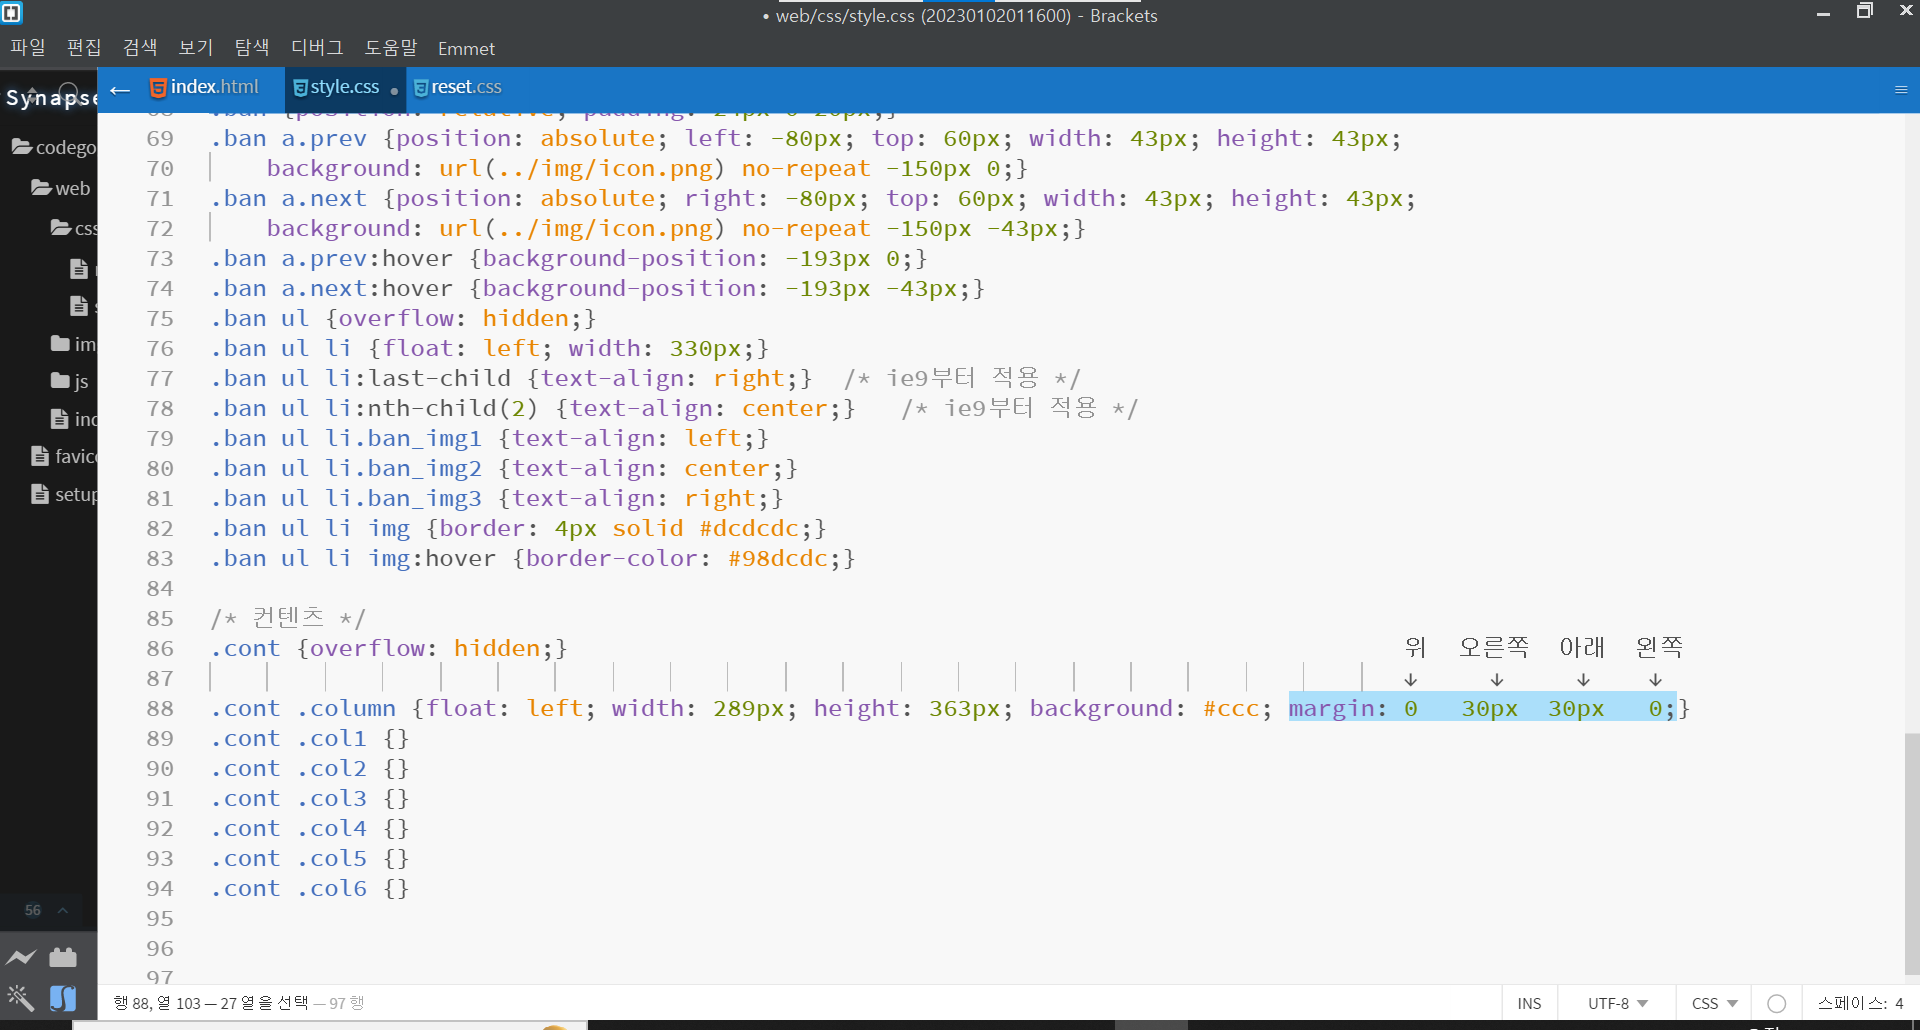Expand the img folder in file tree

pos(74,344)
